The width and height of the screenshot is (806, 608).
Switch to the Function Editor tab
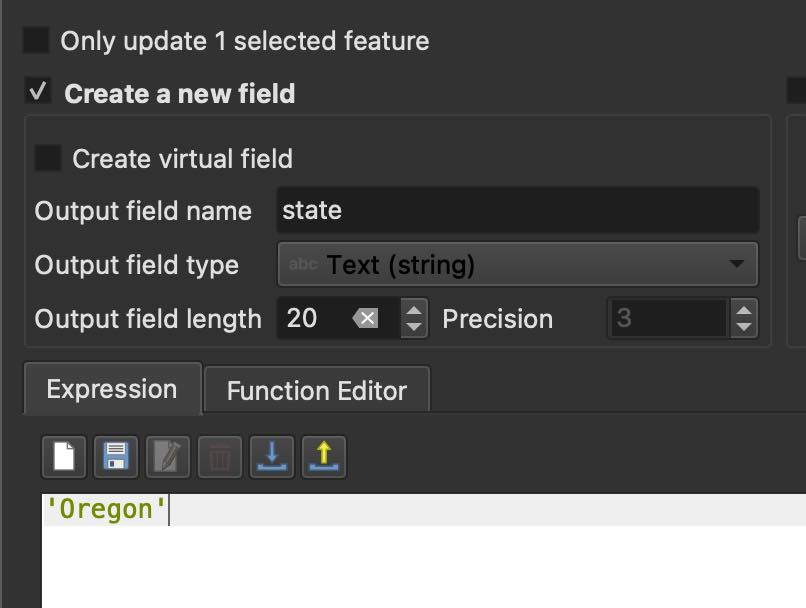click(x=316, y=390)
